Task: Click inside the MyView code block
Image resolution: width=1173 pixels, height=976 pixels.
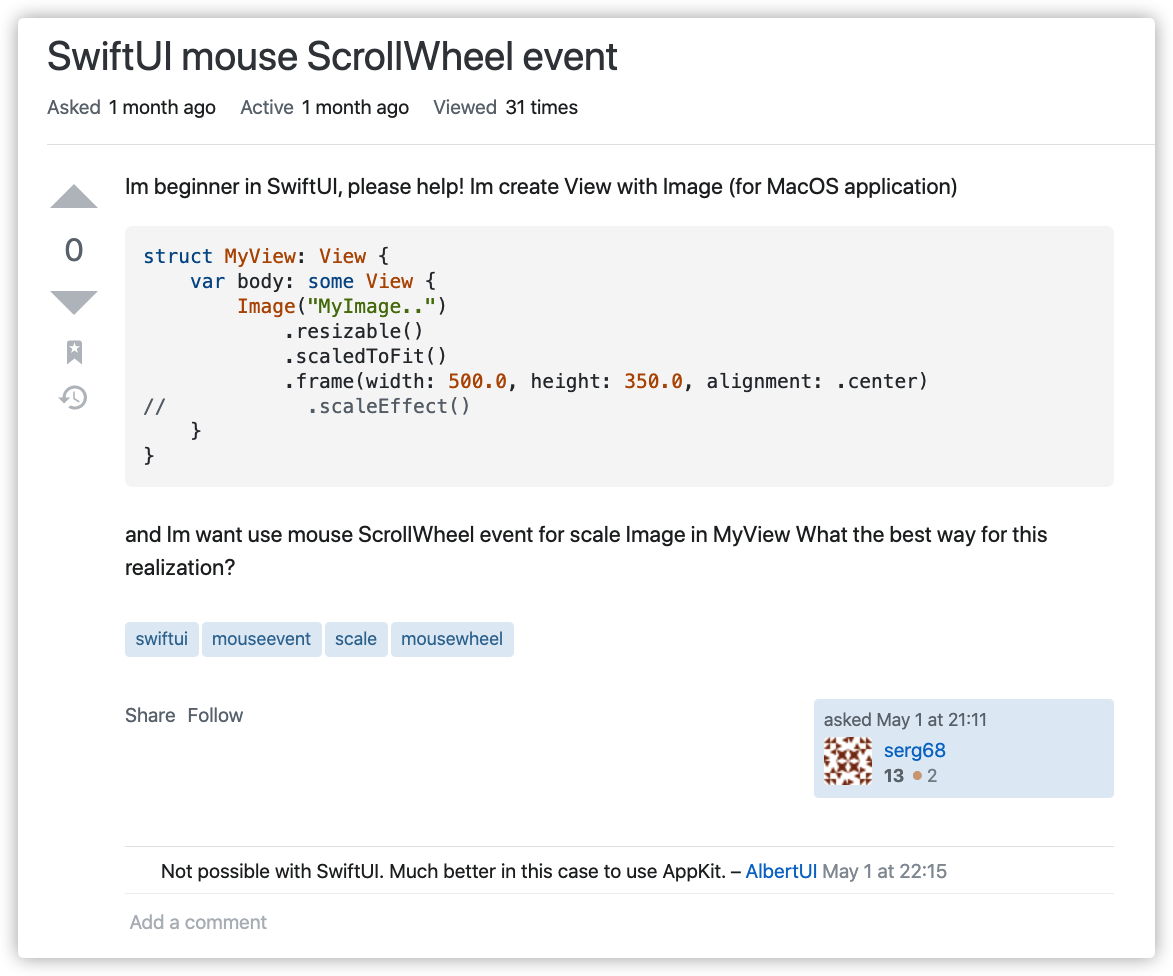Action: pyautogui.click(x=618, y=356)
